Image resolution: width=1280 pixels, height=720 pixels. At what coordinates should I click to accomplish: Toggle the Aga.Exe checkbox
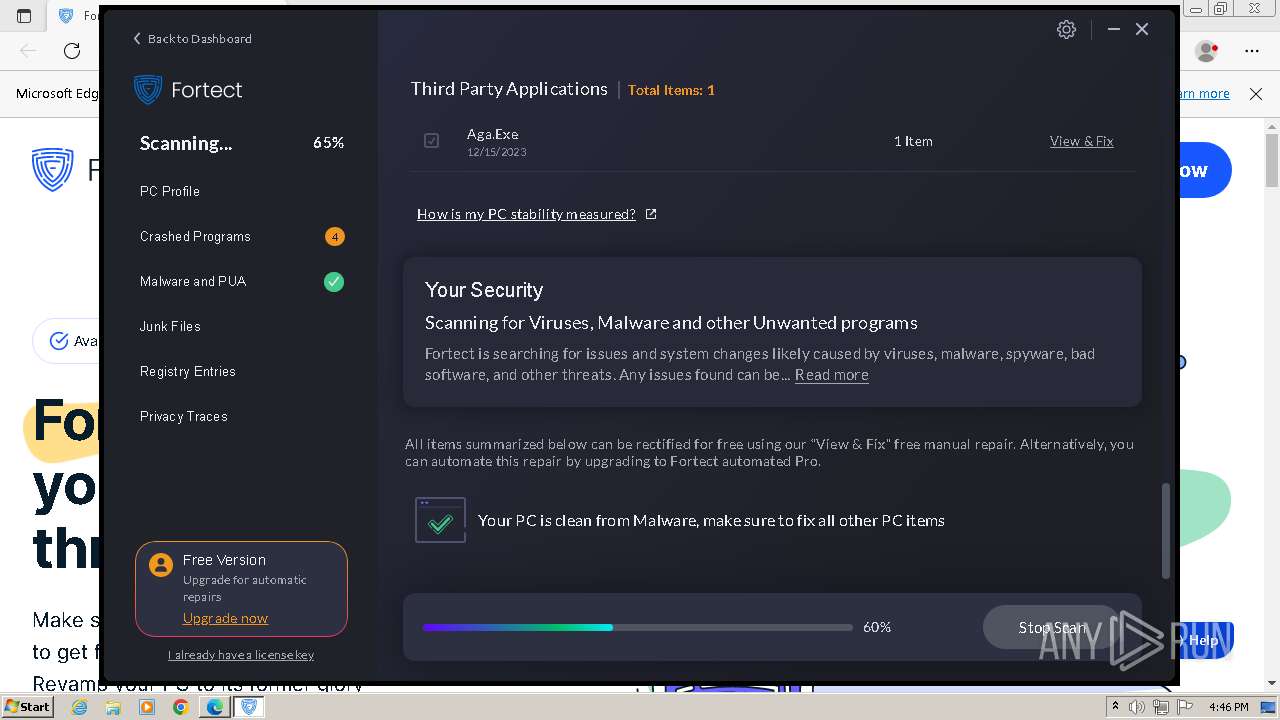tap(431, 141)
